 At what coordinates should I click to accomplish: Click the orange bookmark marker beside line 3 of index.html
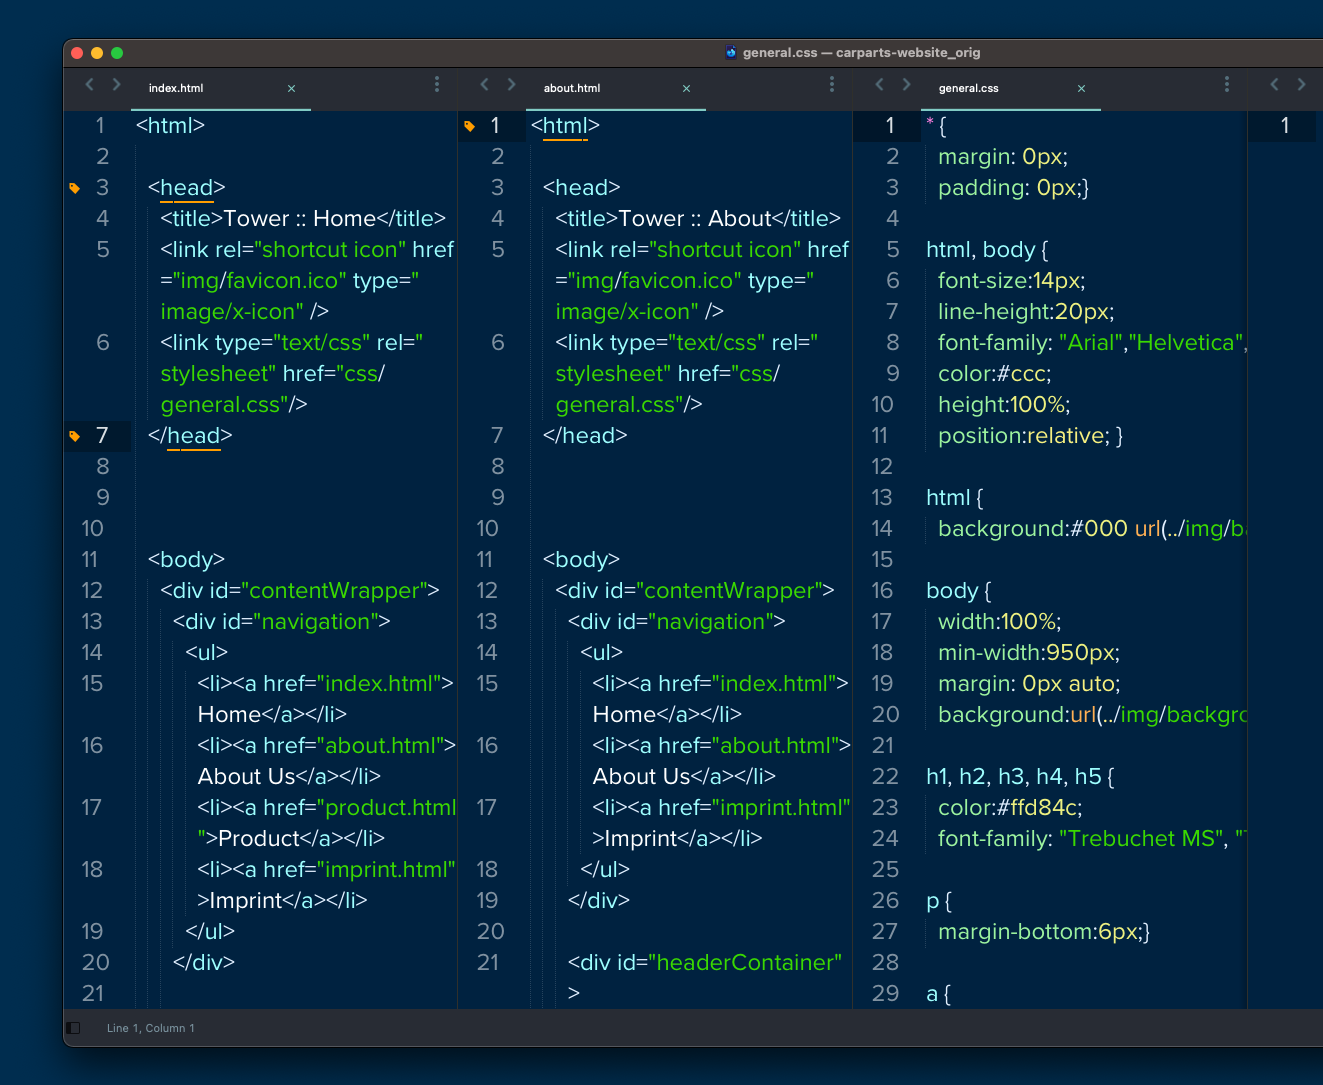pyautogui.click(x=74, y=187)
